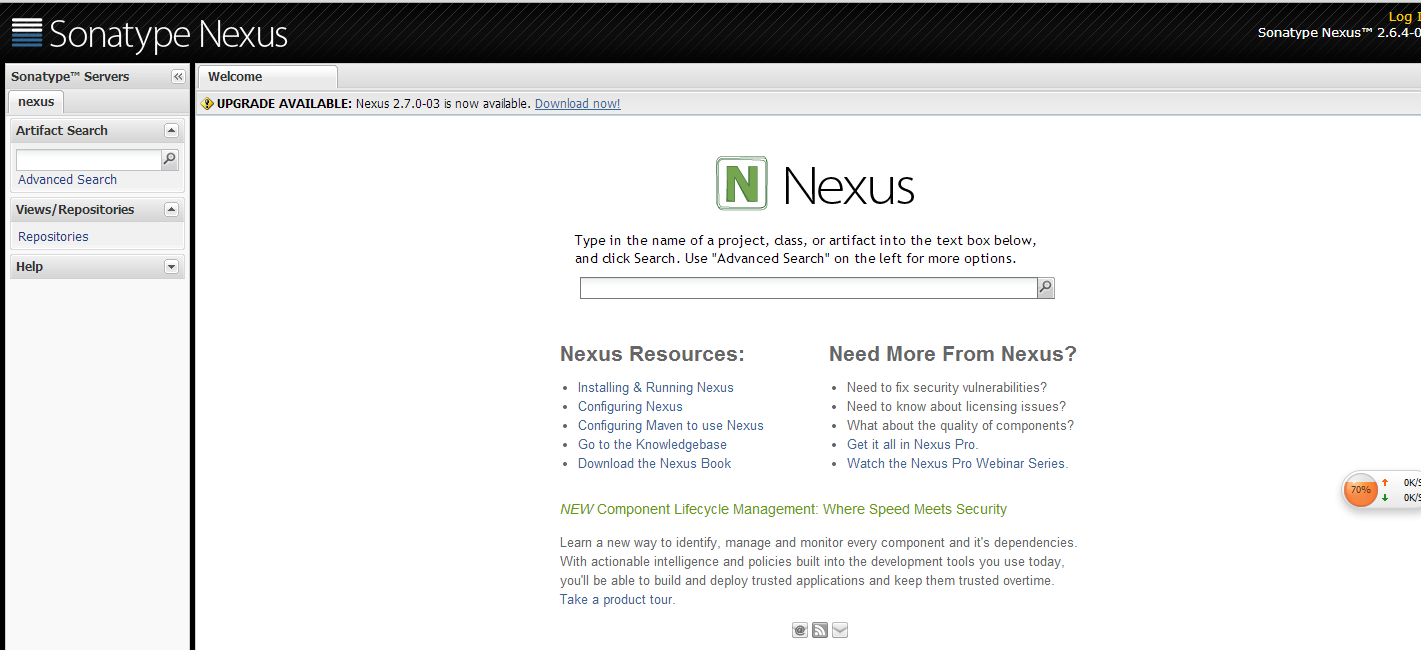Open Component Lifecycle Management headline link
This screenshot has height=650, width=1421.
click(x=783, y=510)
